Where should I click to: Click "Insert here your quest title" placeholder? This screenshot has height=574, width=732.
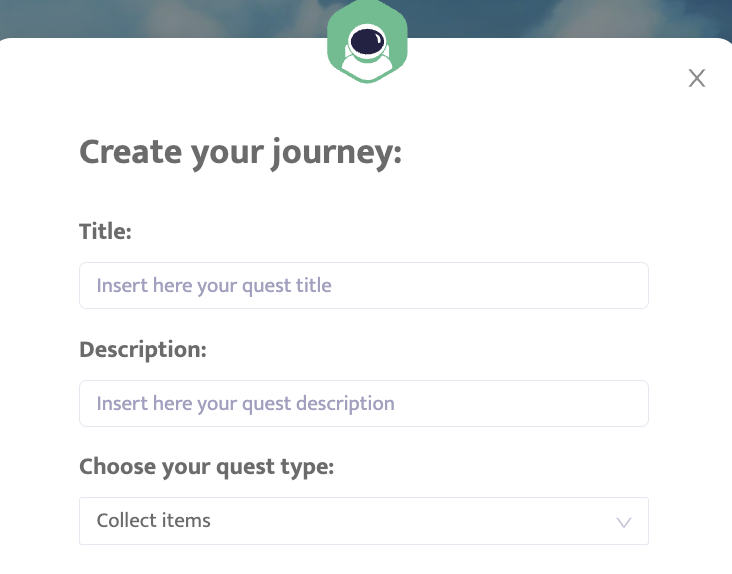(214, 285)
